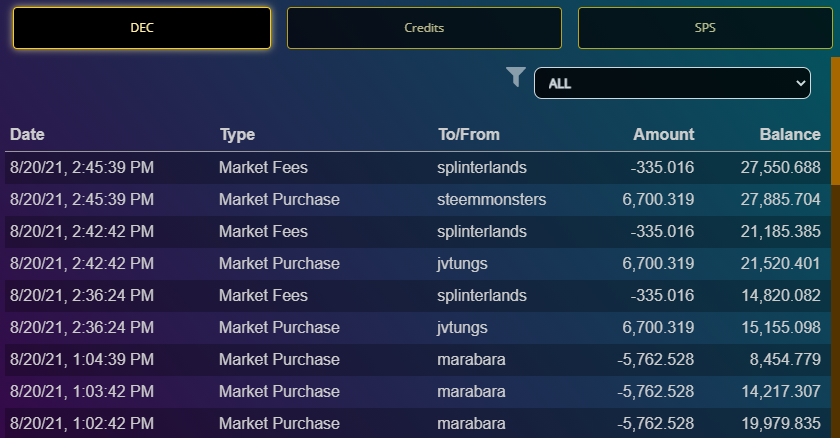The image size is (840, 438).
Task: Click the 27,885.704 balance cell
Action: tap(780, 199)
